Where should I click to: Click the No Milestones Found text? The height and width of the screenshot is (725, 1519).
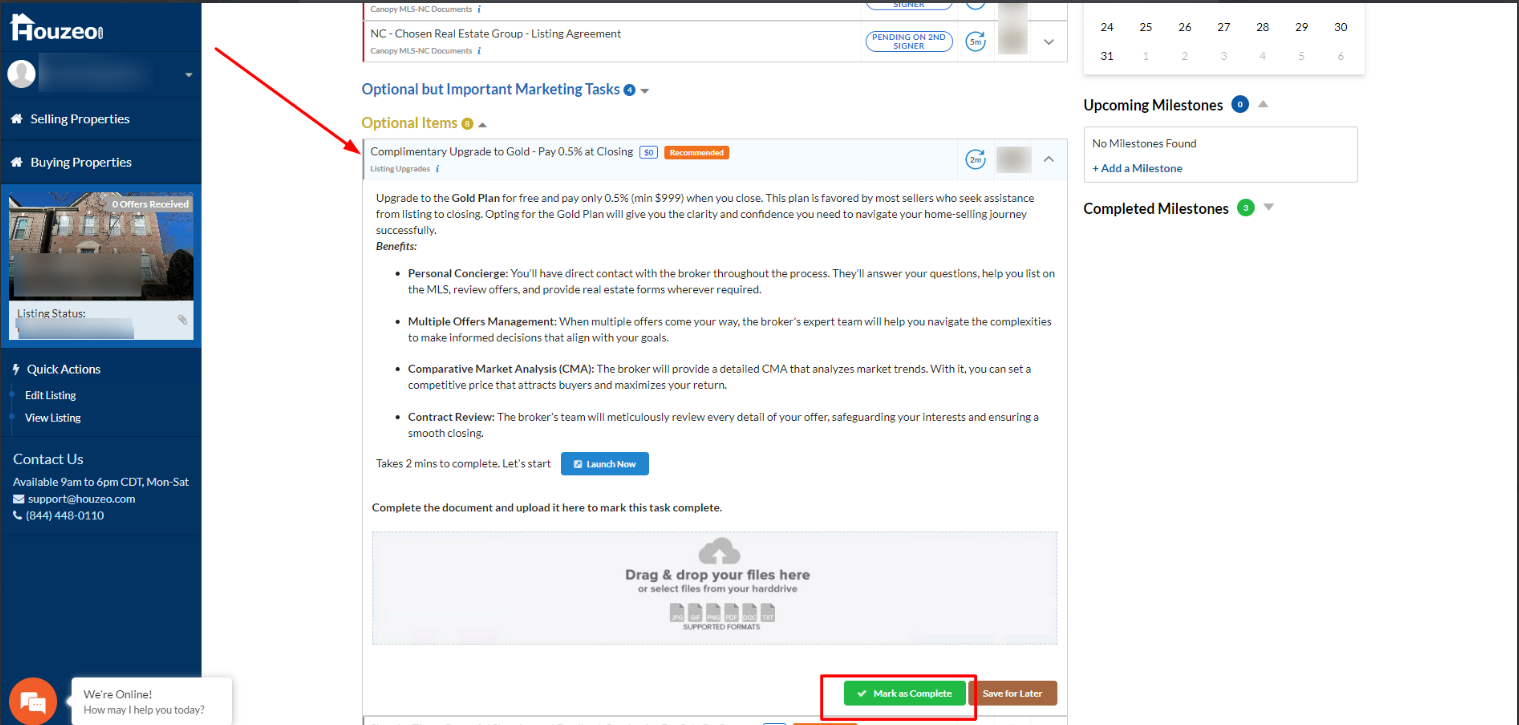(1144, 144)
